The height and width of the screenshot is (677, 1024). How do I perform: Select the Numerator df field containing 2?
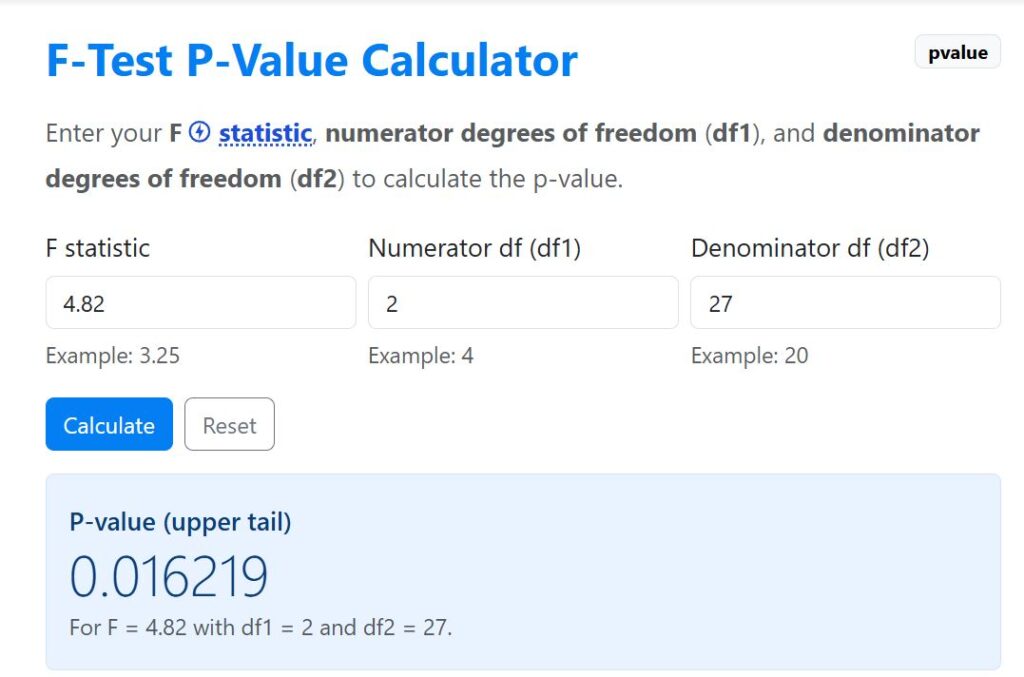pyautogui.click(x=522, y=302)
